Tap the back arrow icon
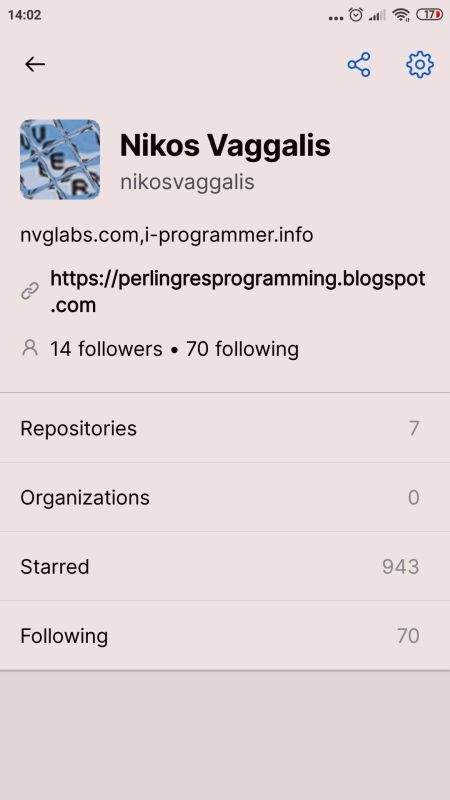450x800 pixels. tap(35, 64)
